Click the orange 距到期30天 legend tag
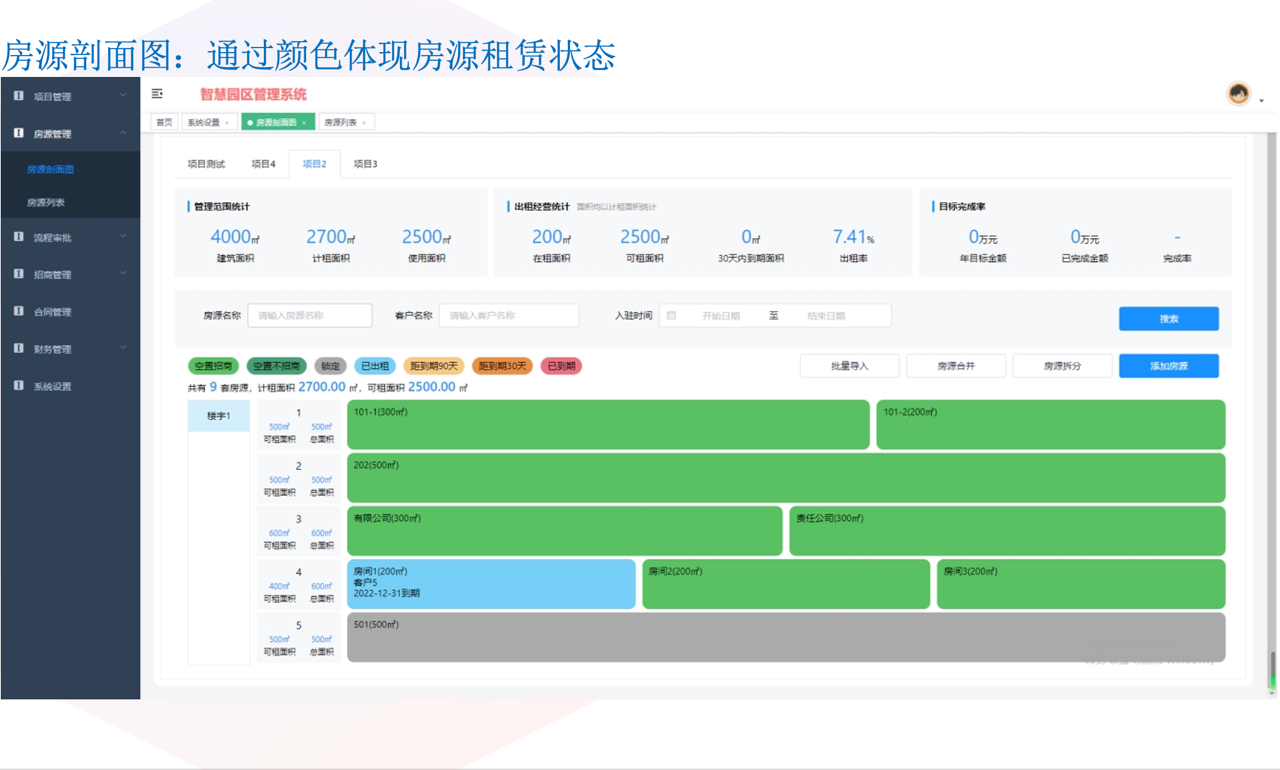The height and width of the screenshot is (770, 1280). 502,366
